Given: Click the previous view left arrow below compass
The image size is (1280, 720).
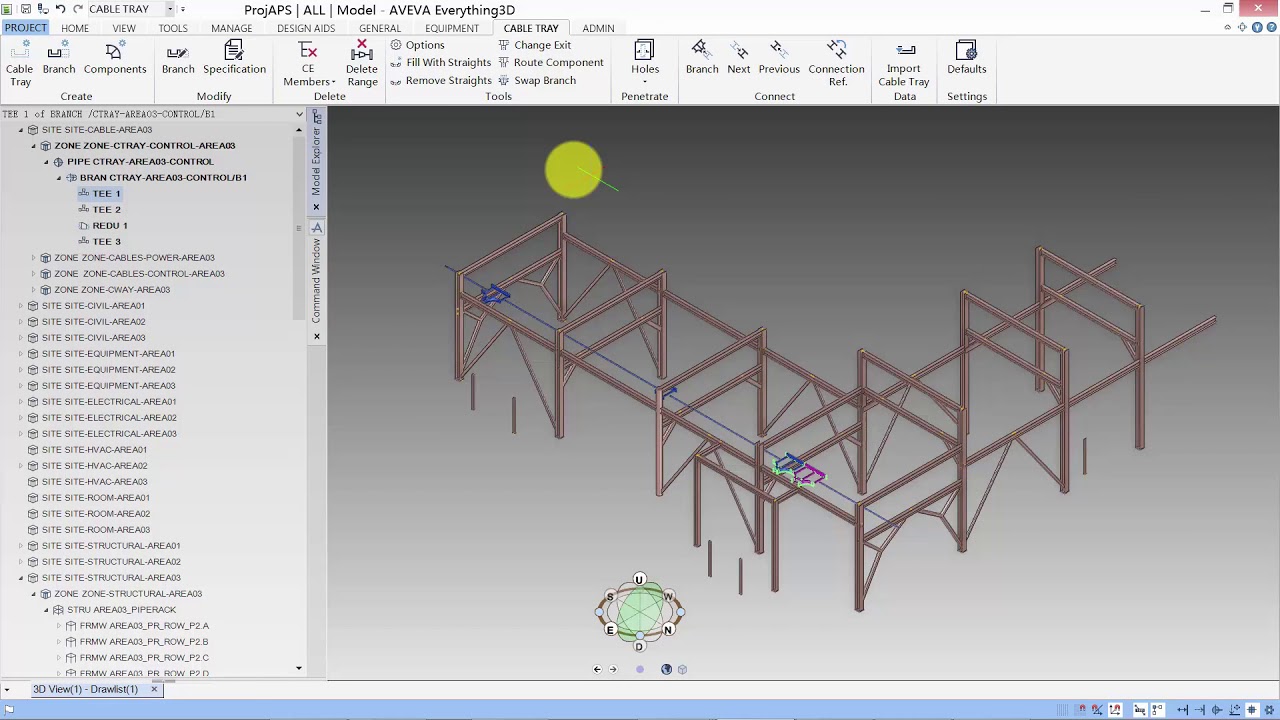Looking at the screenshot, I should coord(597,669).
